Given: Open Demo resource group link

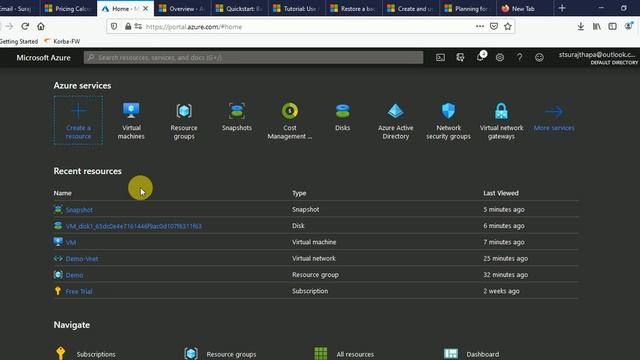Looking at the screenshot, I should tap(74, 275).
